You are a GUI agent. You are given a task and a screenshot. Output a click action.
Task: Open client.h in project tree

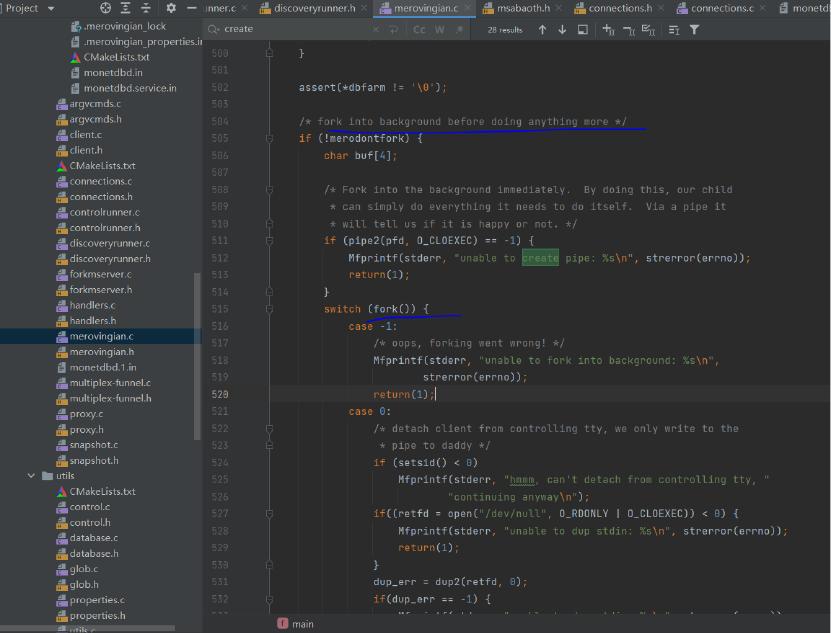coord(86,150)
